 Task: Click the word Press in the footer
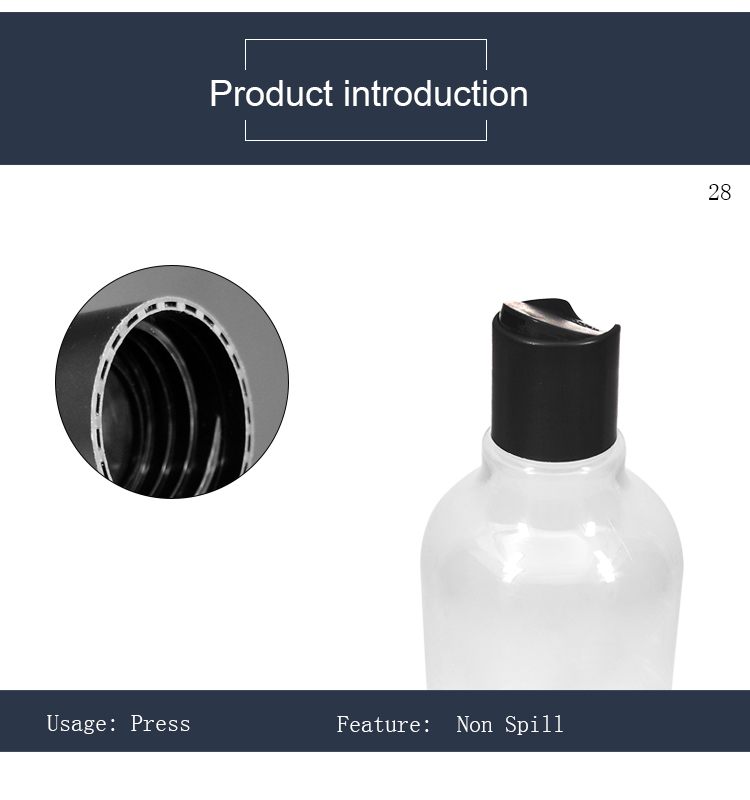tap(160, 723)
